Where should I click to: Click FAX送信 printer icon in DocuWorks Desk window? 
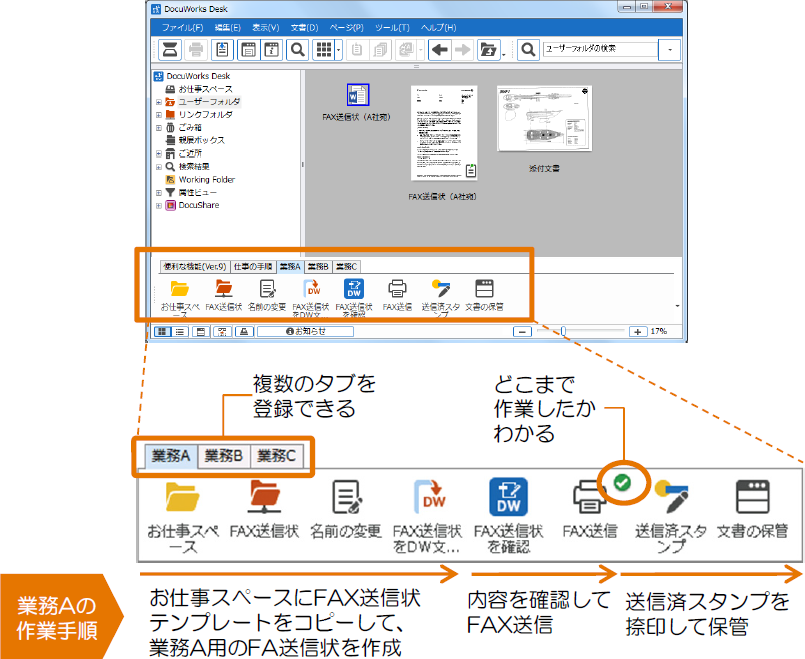click(397, 288)
